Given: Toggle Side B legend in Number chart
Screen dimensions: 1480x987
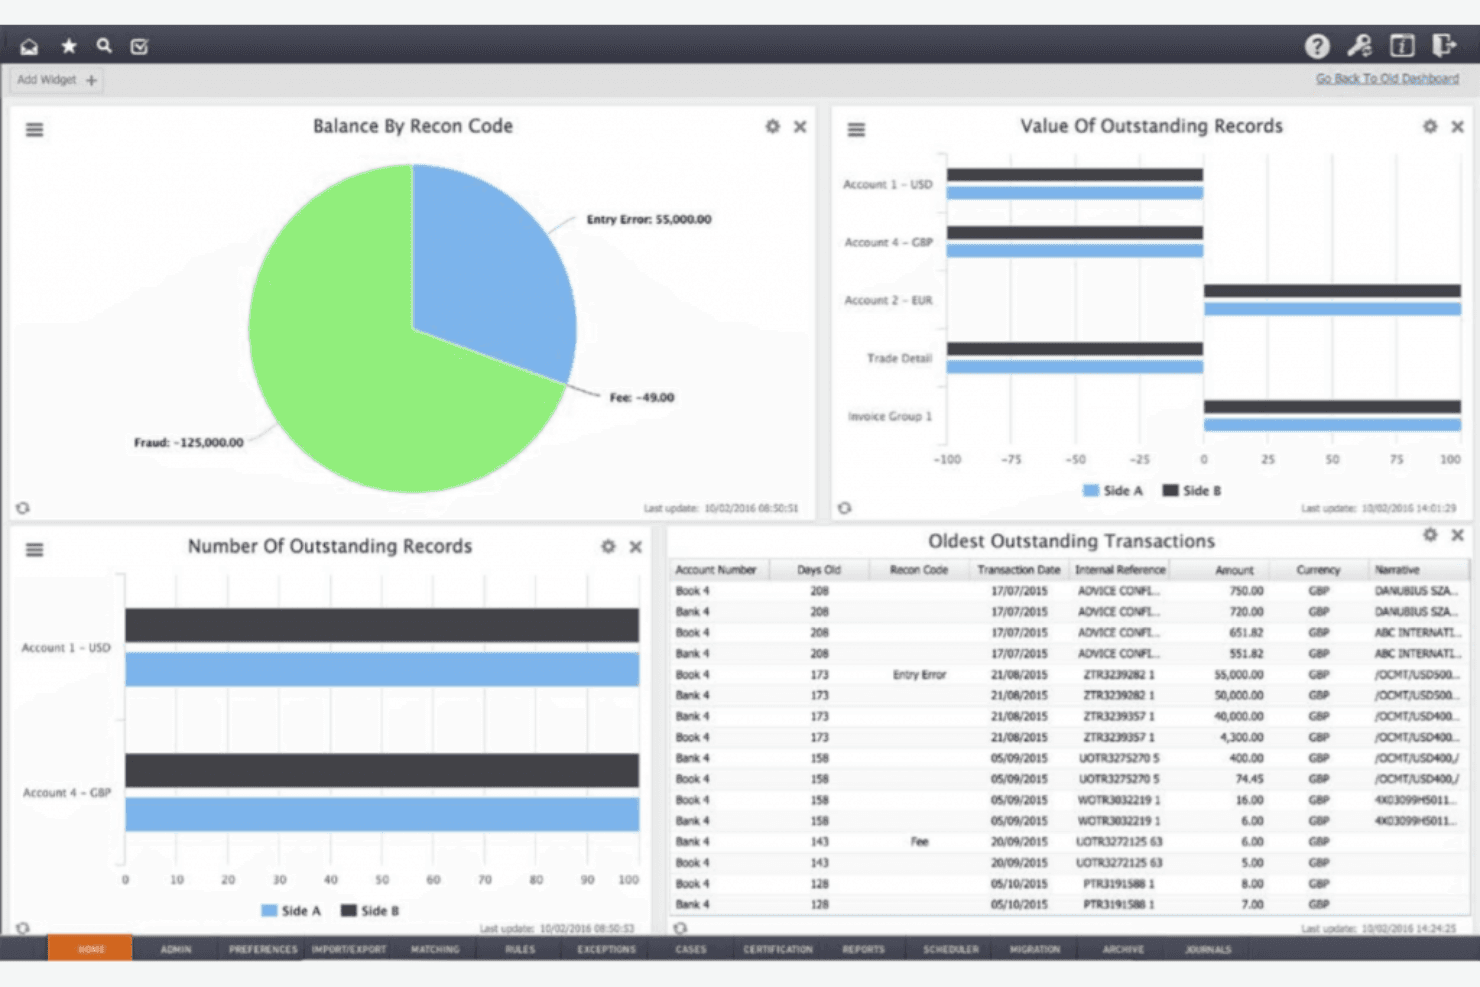Looking at the screenshot, I should tap(370, 911).
